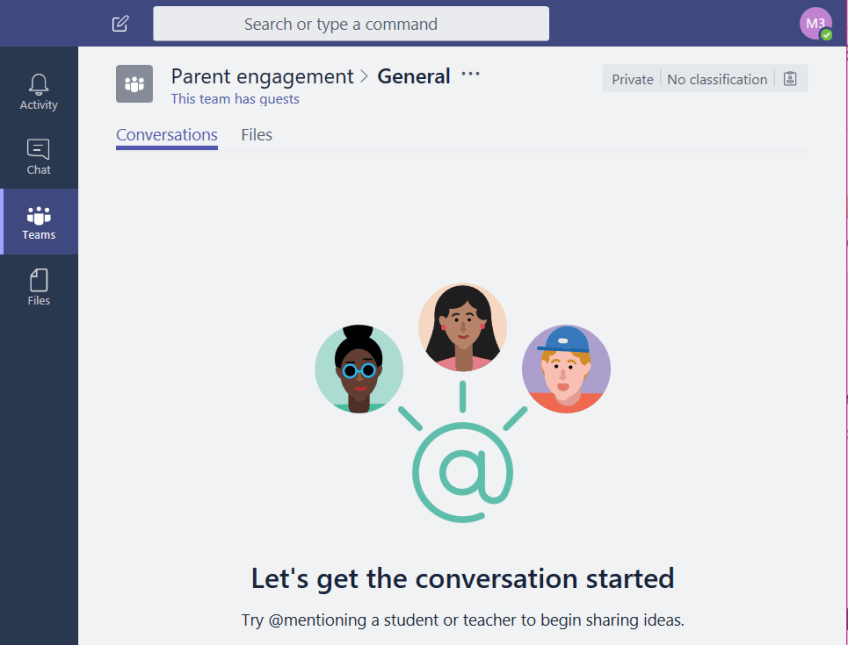Open the General channel more options ellipsis
The height and width of the screenshot is (645, 848).
(470, 75)
